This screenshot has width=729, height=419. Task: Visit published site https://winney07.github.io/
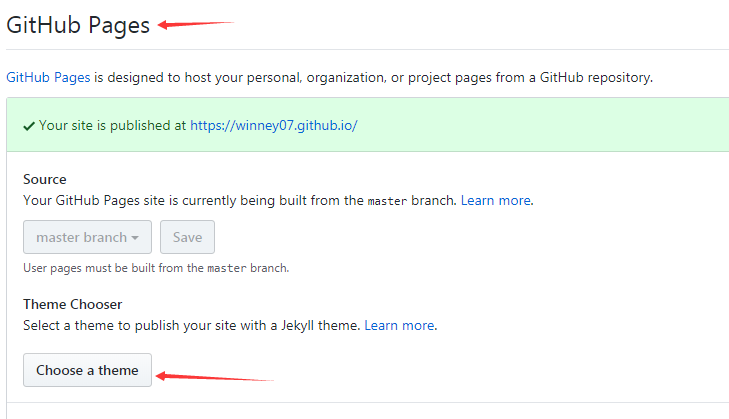click(x=273, y=126)
